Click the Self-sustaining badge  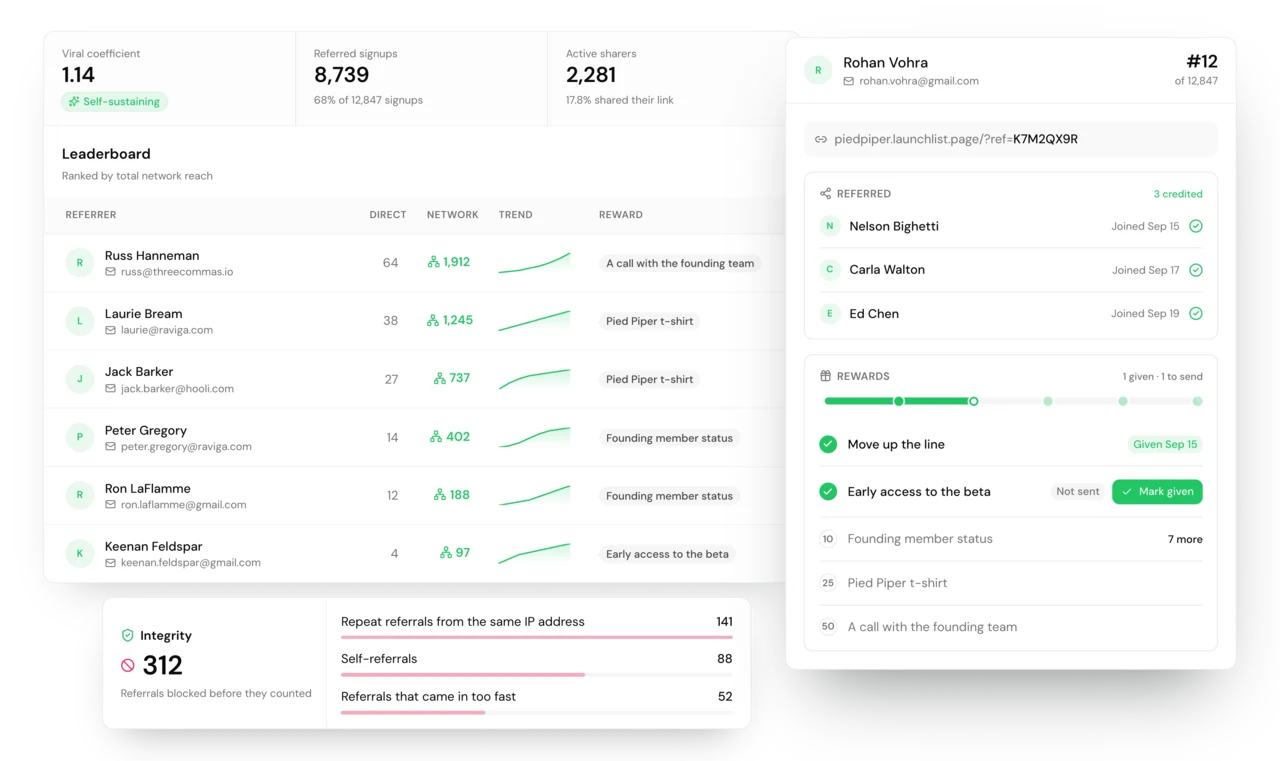coord(114,102)
